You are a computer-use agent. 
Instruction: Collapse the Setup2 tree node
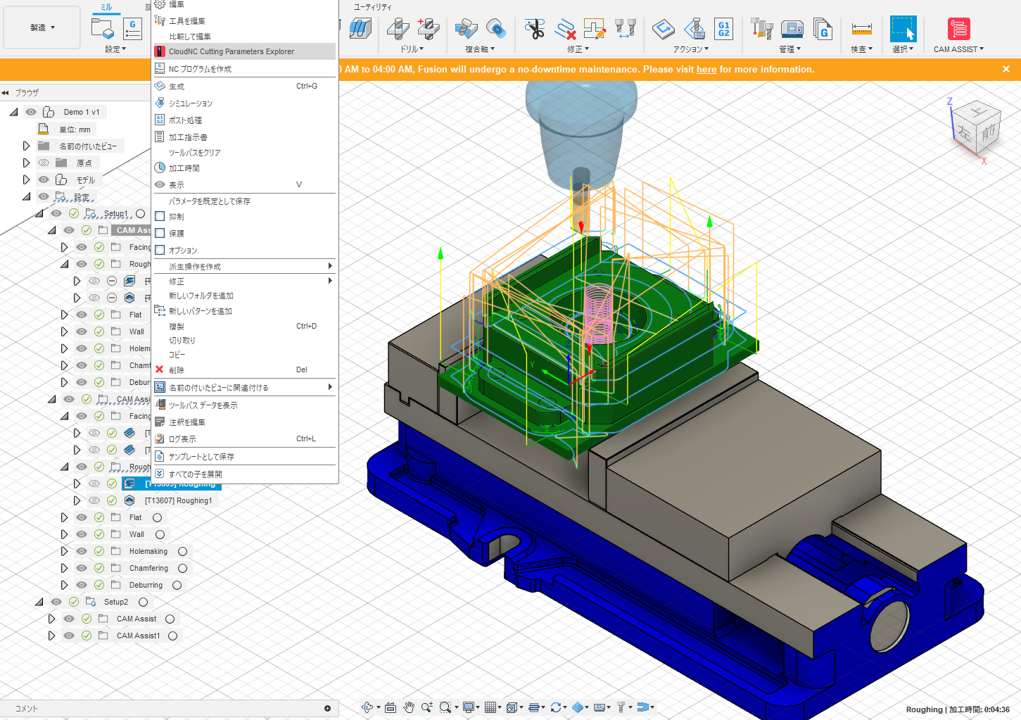click(x=39, y=602)
